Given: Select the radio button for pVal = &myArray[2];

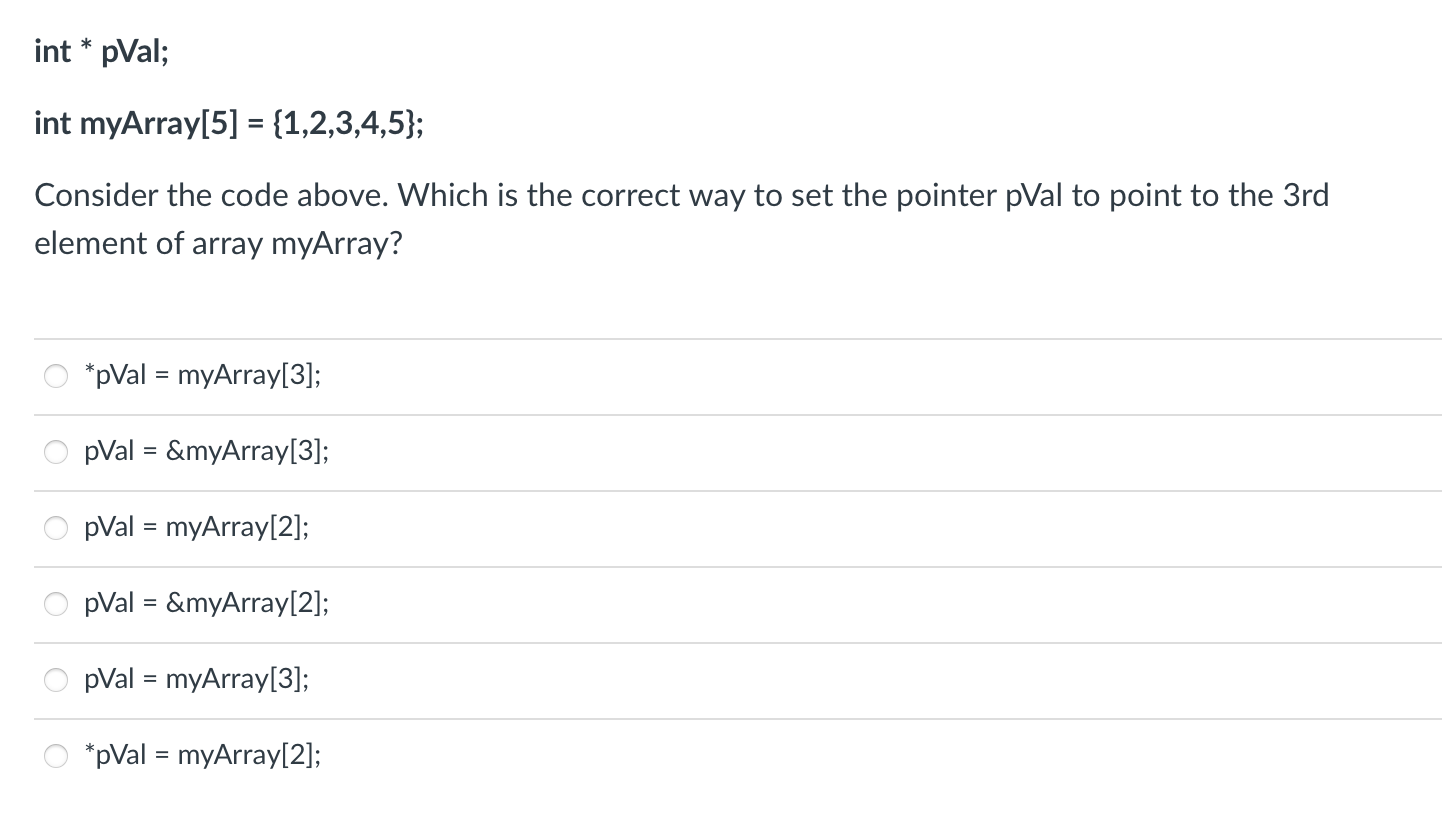Looking at the screenshot, I should [x=56, y=604].
